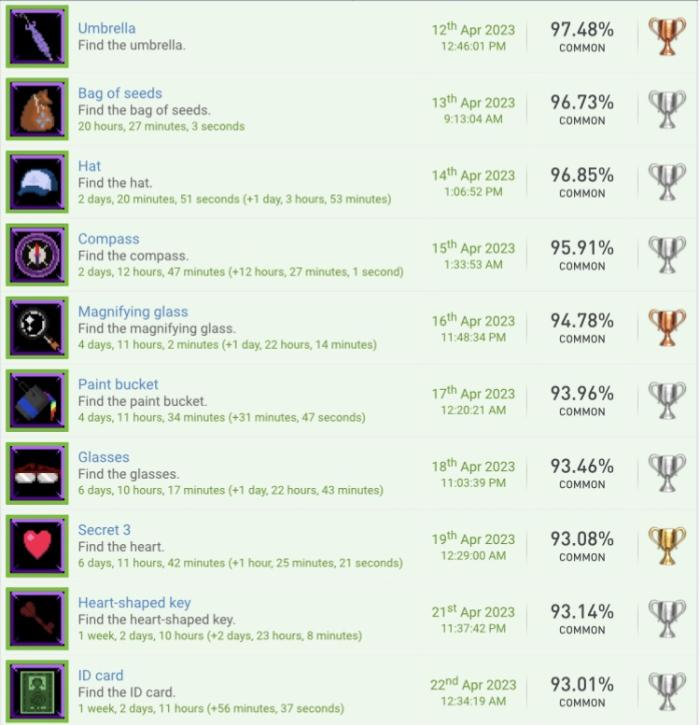Go to the Heart-shaped key trophy page
700x725 pixels.
pos(134,602)
